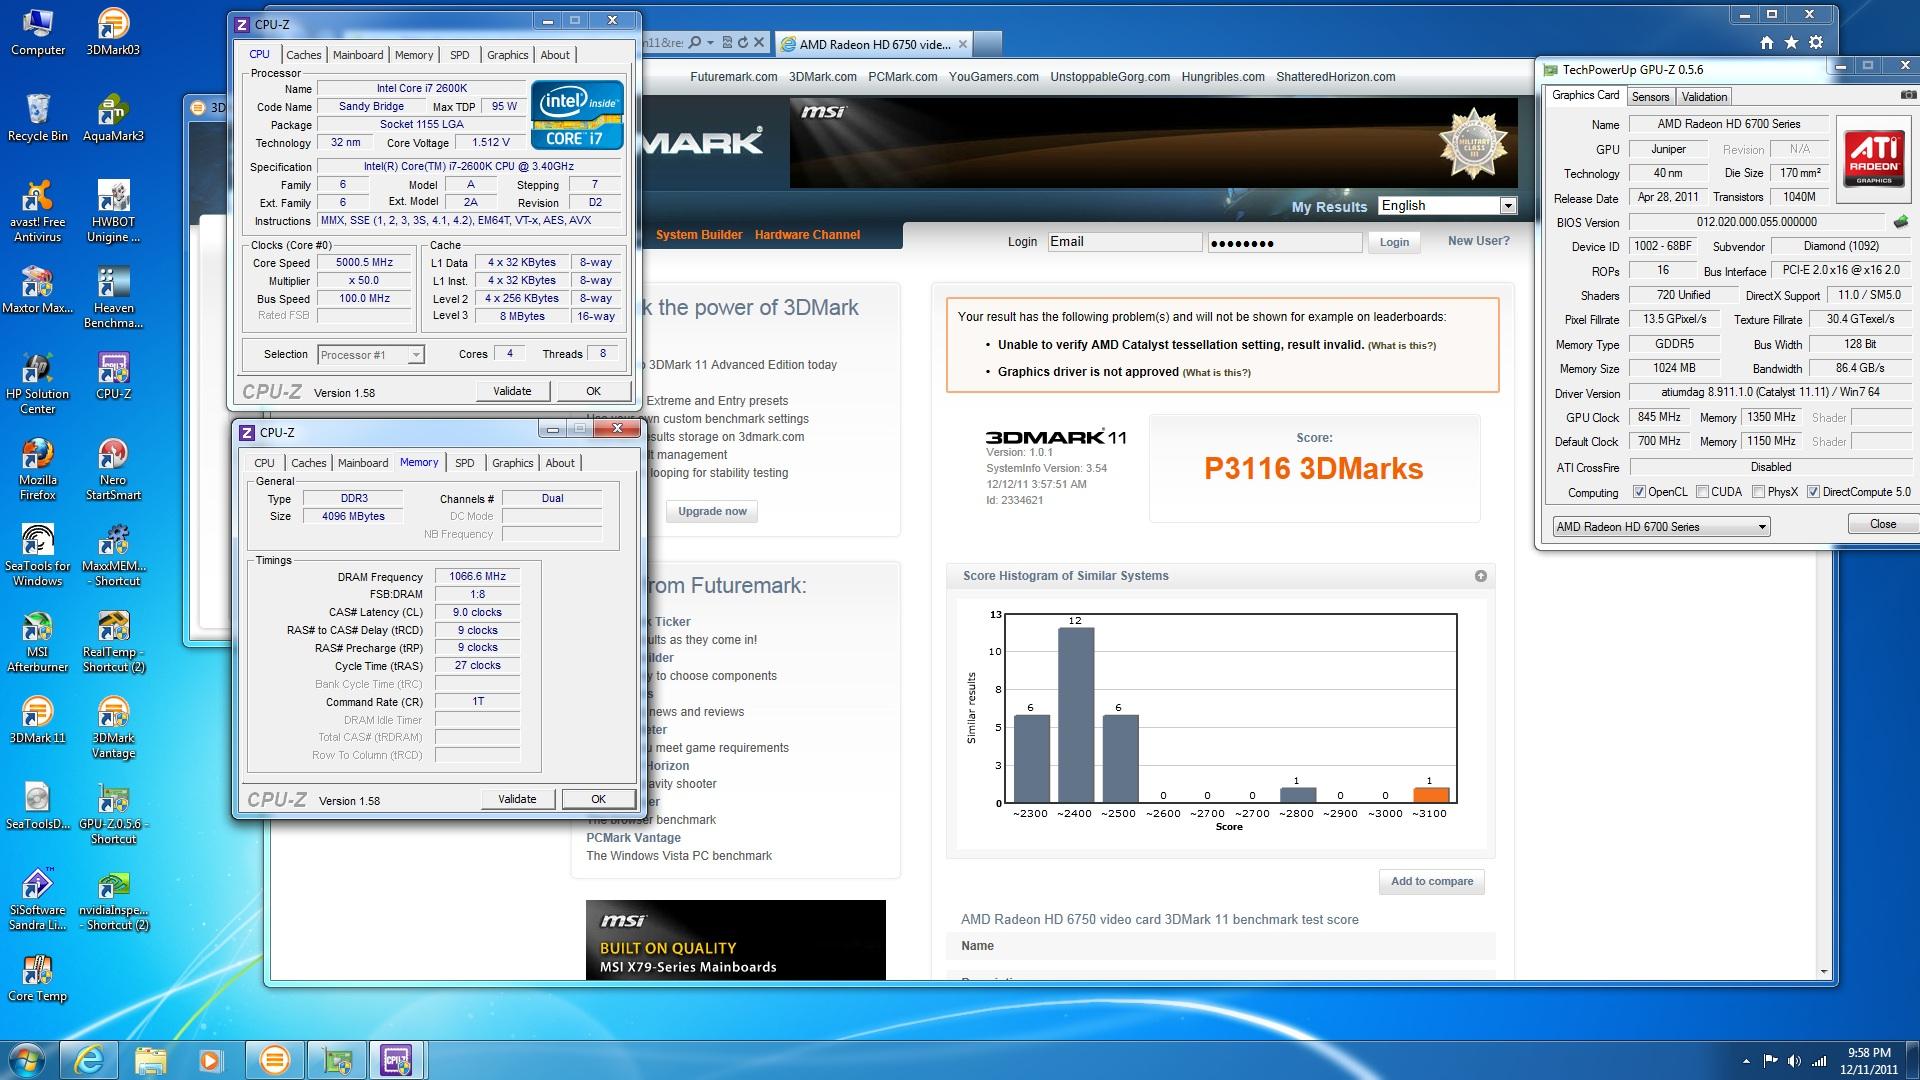Toggle the OpenCL checkbox in GPU-Z
1920x1080 pixels.
(x=1639, y=492)
